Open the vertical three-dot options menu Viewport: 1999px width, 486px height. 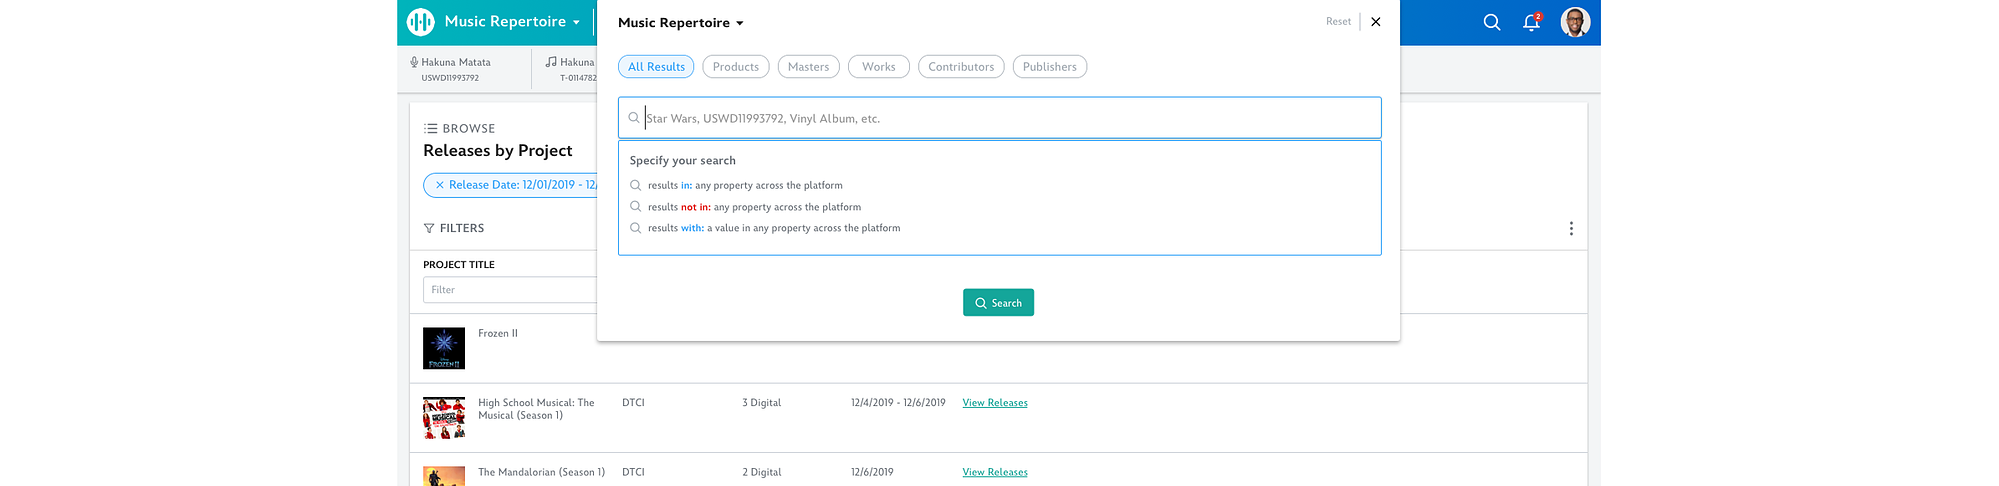(1571, 229)
